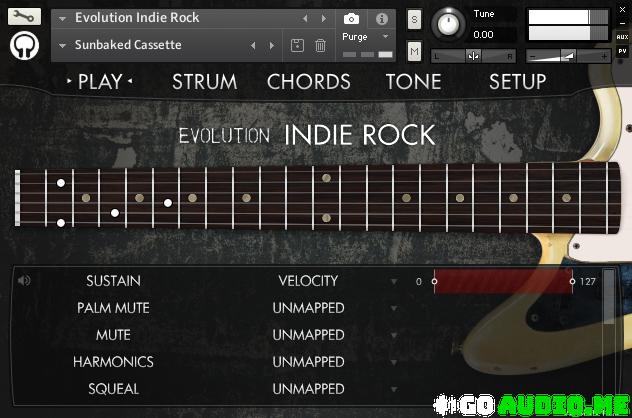Image resolution: width=632 pixels, height=418 pixels.
Task: Select the PALM MUTE articulation
Action: [113, 308]
